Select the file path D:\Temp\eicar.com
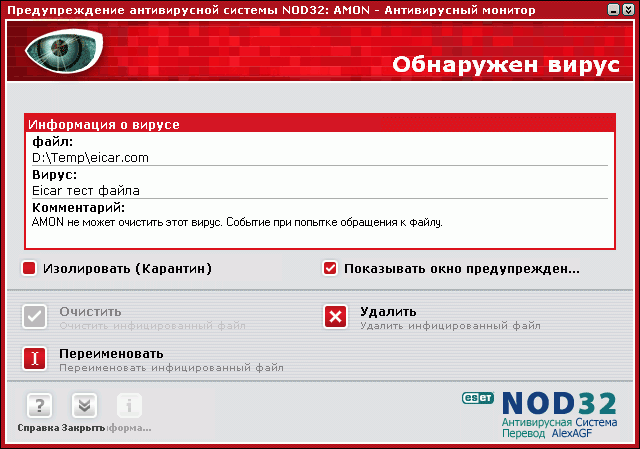This screenshot has width=640, height=449. coord(90,158)
